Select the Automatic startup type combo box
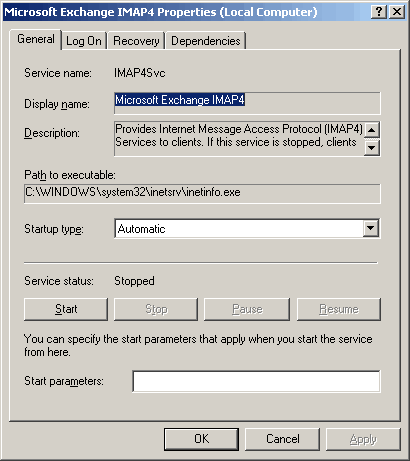 tap(247, 228)
